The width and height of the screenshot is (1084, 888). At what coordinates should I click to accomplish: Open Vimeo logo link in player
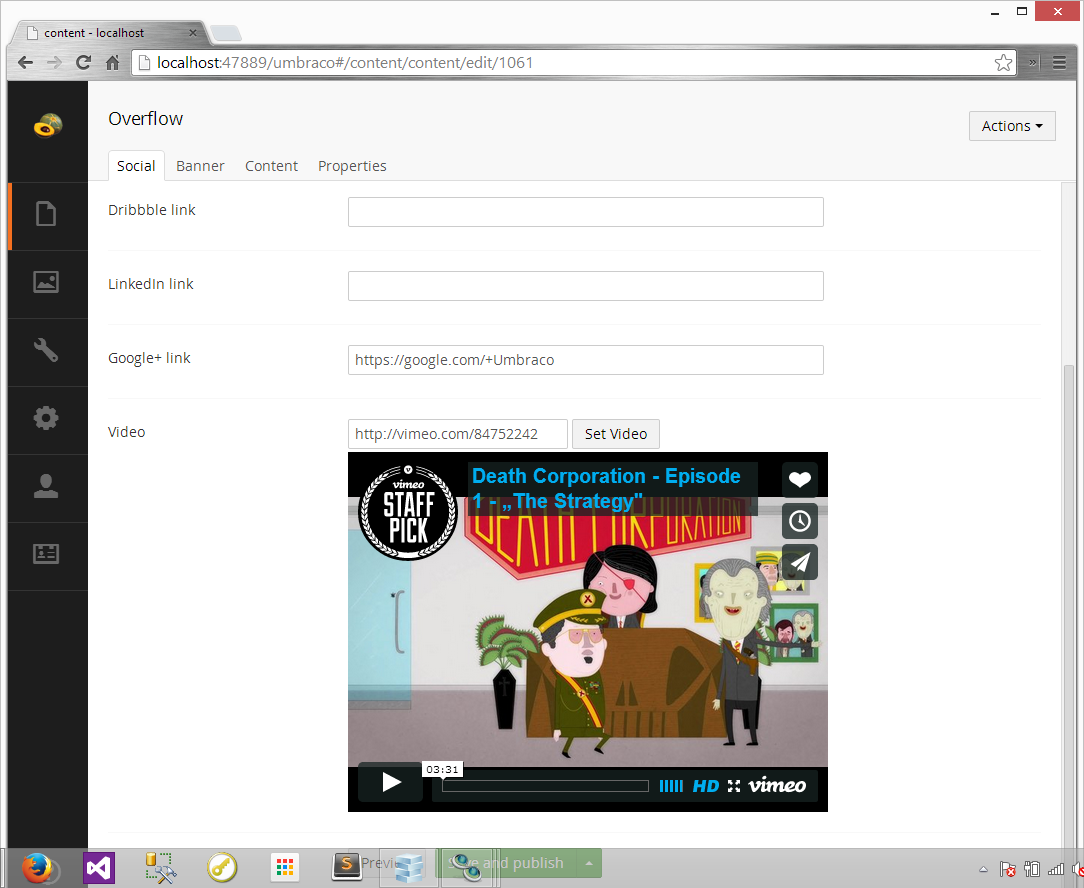click(x=778, y=785)
